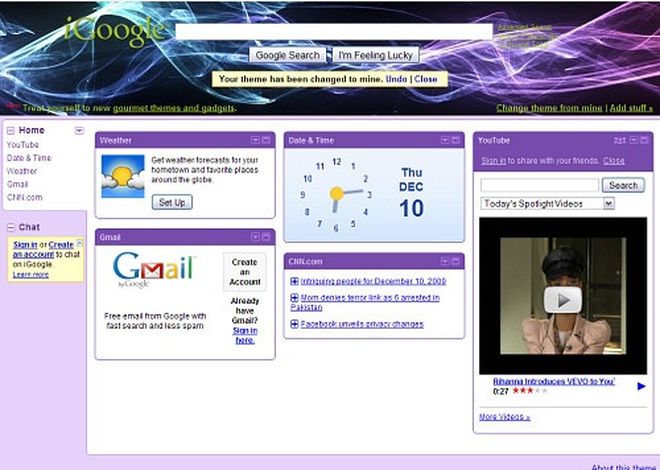
Task: Click the 'Thu DEC 10' date display
Action: pos(411,193)
